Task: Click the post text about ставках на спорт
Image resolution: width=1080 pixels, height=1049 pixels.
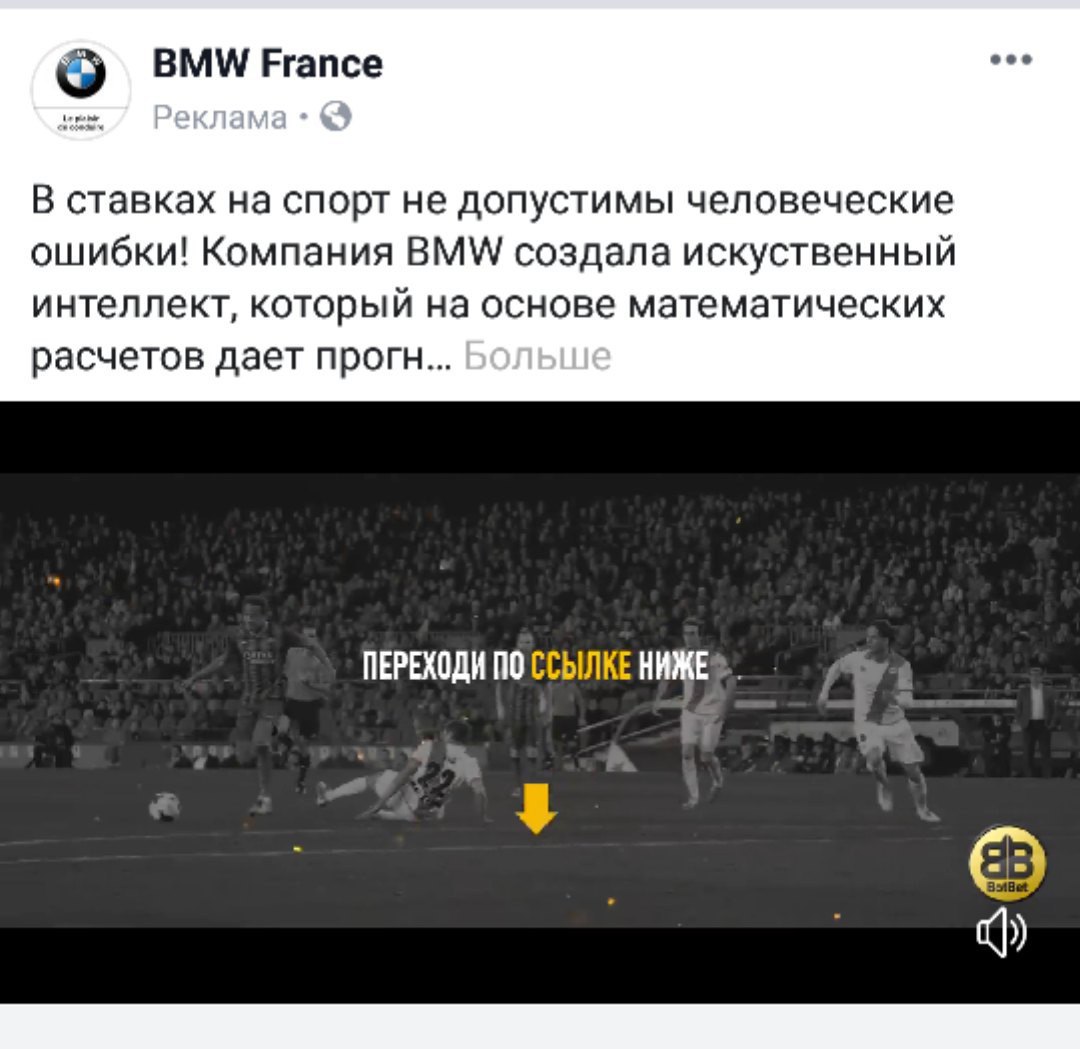Action: click(x=493, y=278)
